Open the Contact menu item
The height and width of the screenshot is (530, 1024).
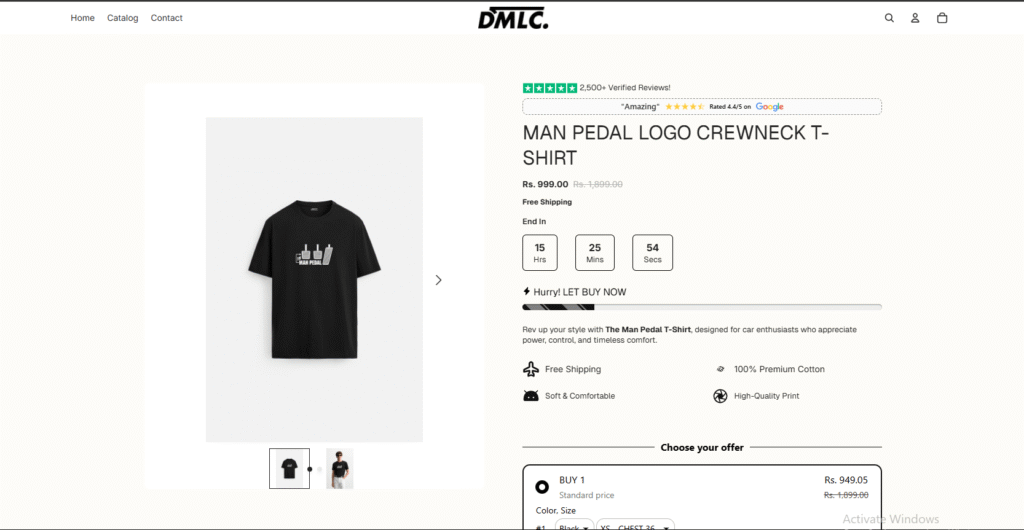tap(167, 18)
